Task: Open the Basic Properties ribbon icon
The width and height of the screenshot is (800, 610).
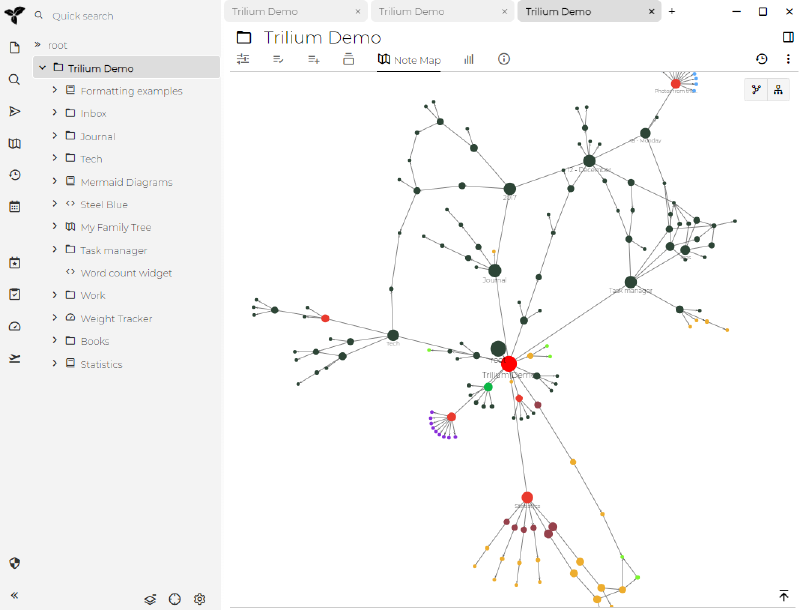Action: click(x=243, y=59)
